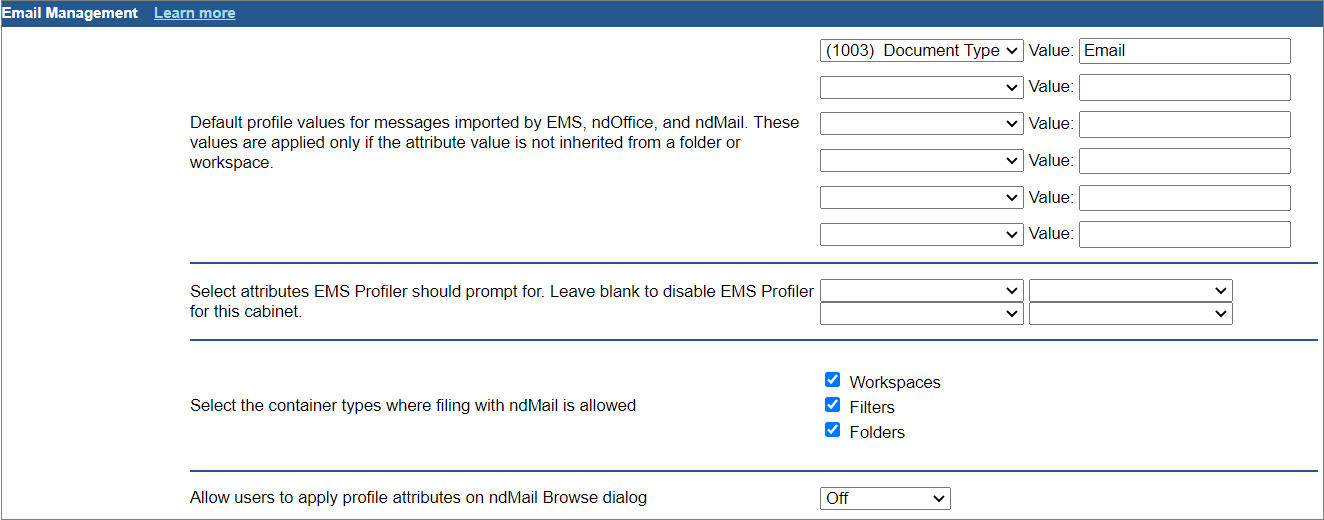This screenshot has width=1324, height=520.
Task: Expand the bottom-left EMS Profiler attribute dropdown
Action: 921,313
